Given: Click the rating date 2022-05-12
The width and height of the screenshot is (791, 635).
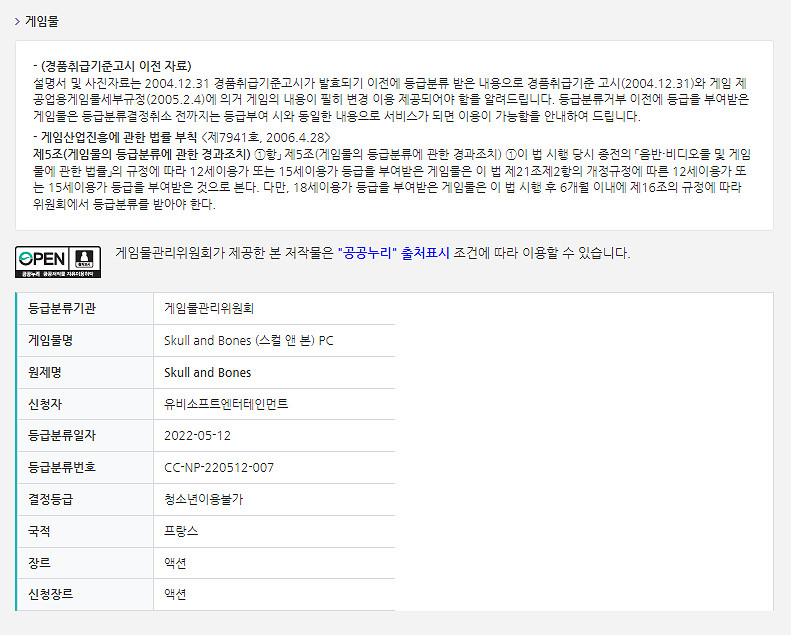Looking at the screenshot, I should 197,436.
